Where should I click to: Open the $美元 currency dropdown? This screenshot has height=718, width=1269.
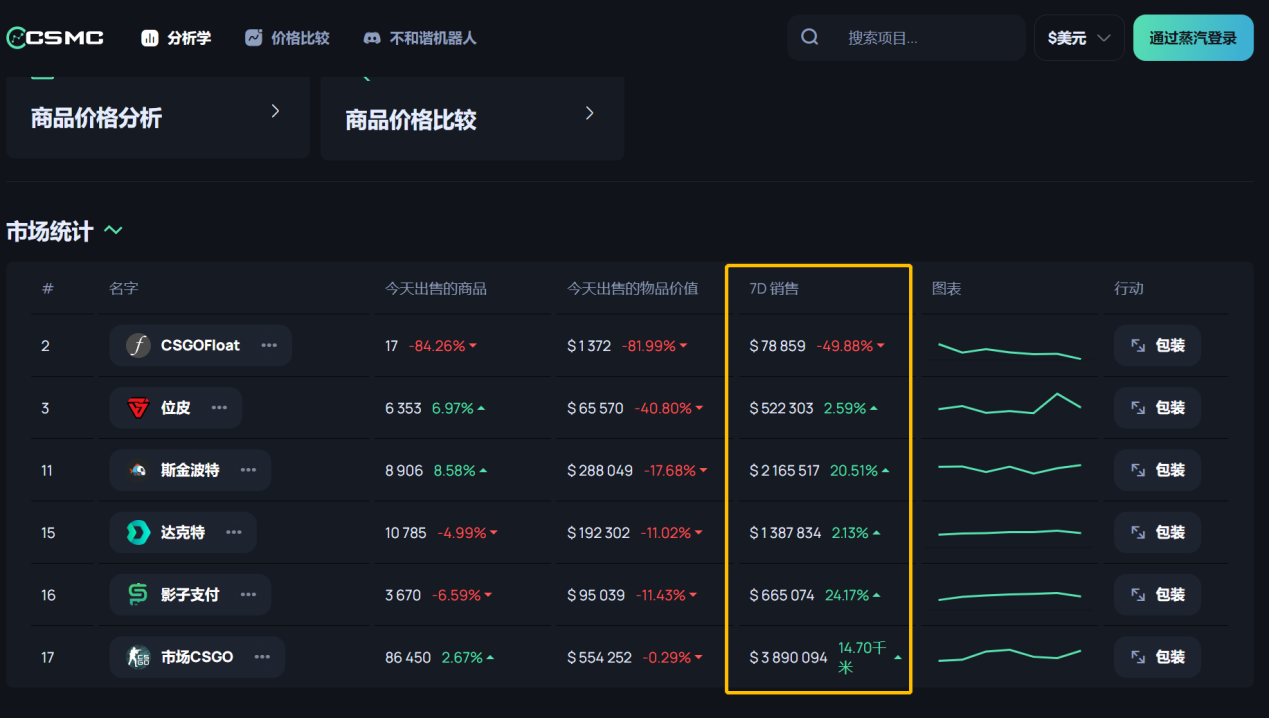[1079, 38]
